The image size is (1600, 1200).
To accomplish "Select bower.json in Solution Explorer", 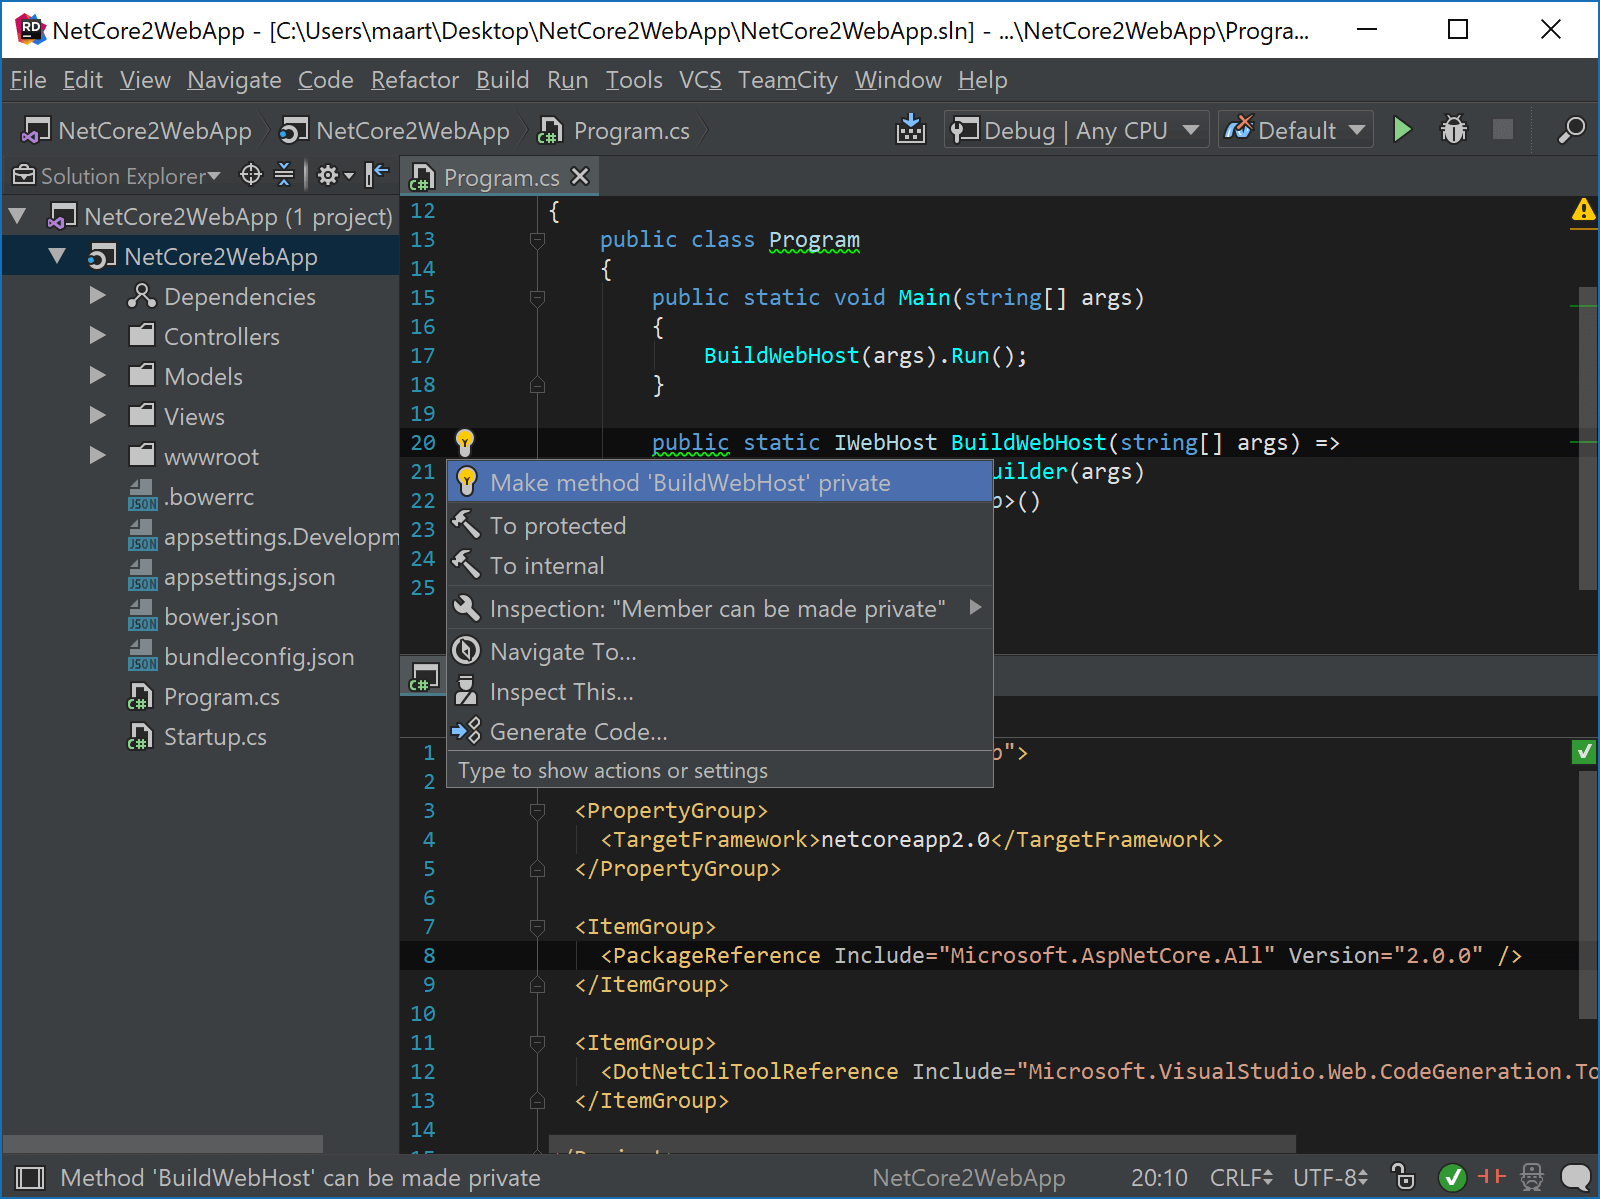I will 221,617.
